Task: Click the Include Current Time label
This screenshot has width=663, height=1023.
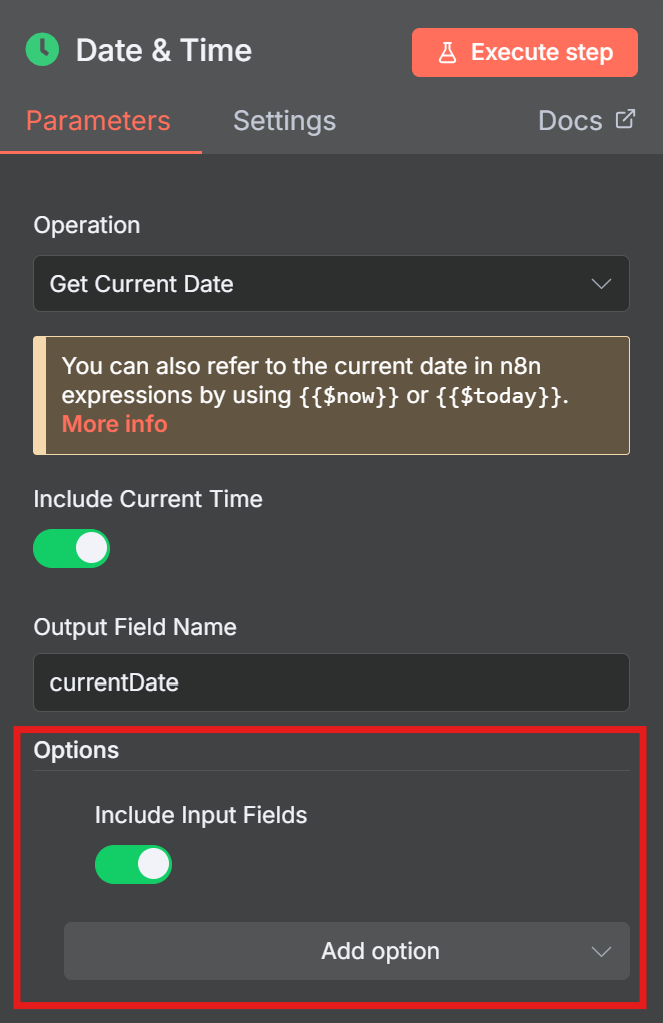Action: (x=148, y=499)
